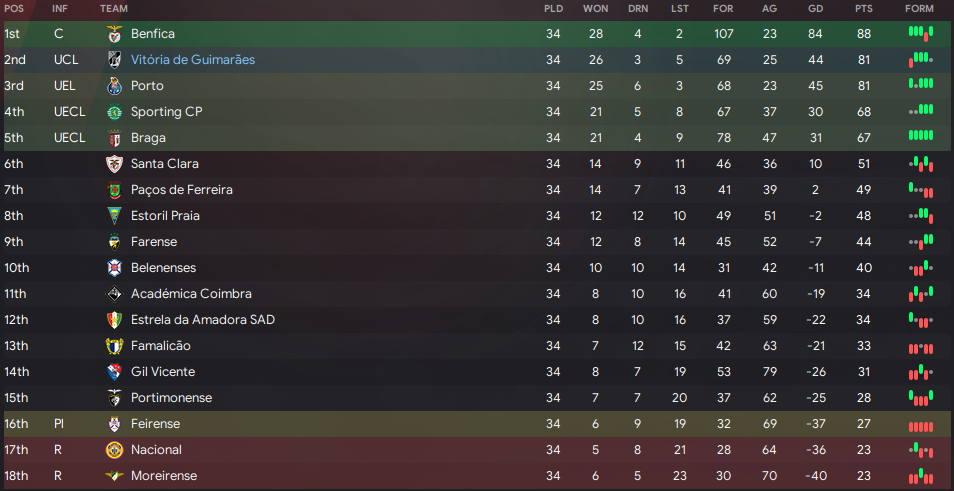
Task: Select the Belenenses table row
Action: click(477, 268)
